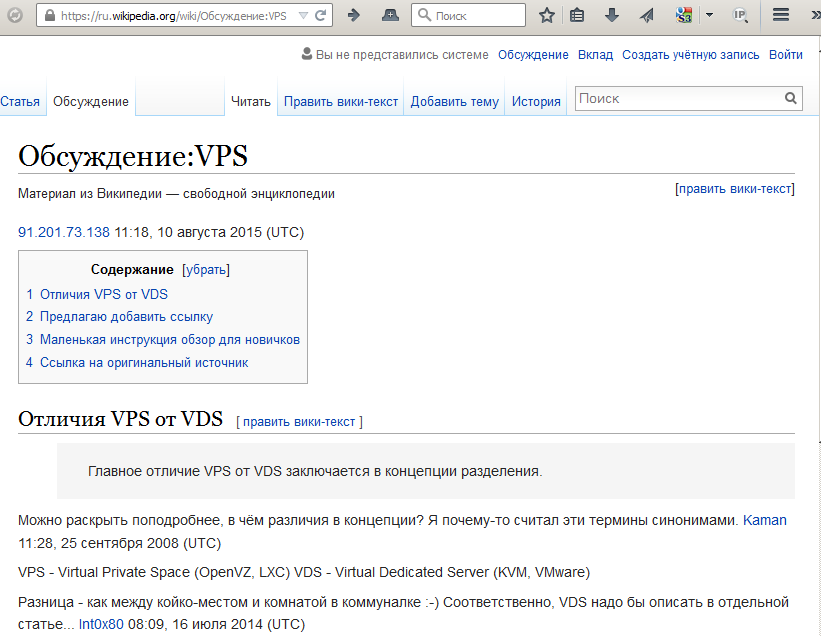Viewport: 821px width, 636px height.
Task: Click the address bar URL text
Action: pos(174,16)
